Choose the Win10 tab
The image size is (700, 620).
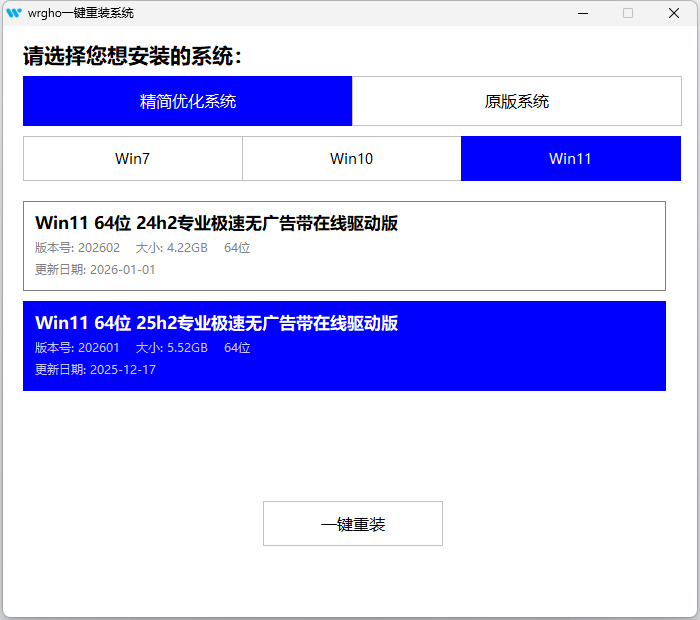(351, 158)
